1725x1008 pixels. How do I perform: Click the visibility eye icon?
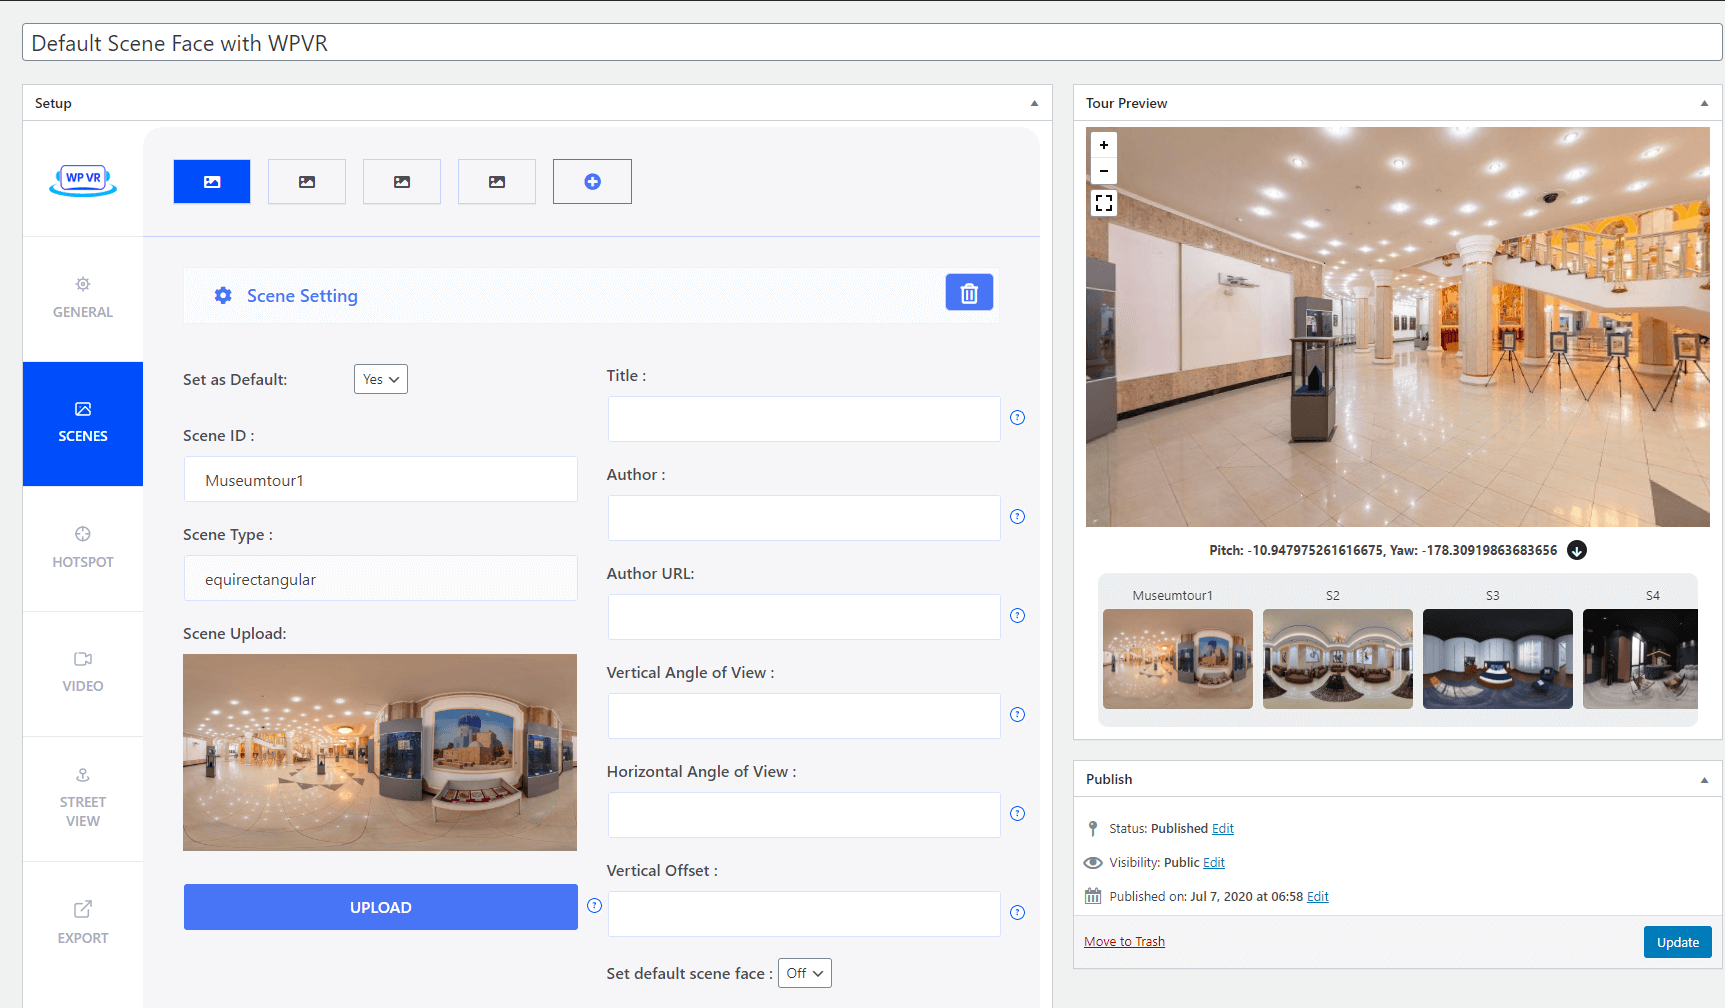pyautogui.click(x=1093, y=862)
